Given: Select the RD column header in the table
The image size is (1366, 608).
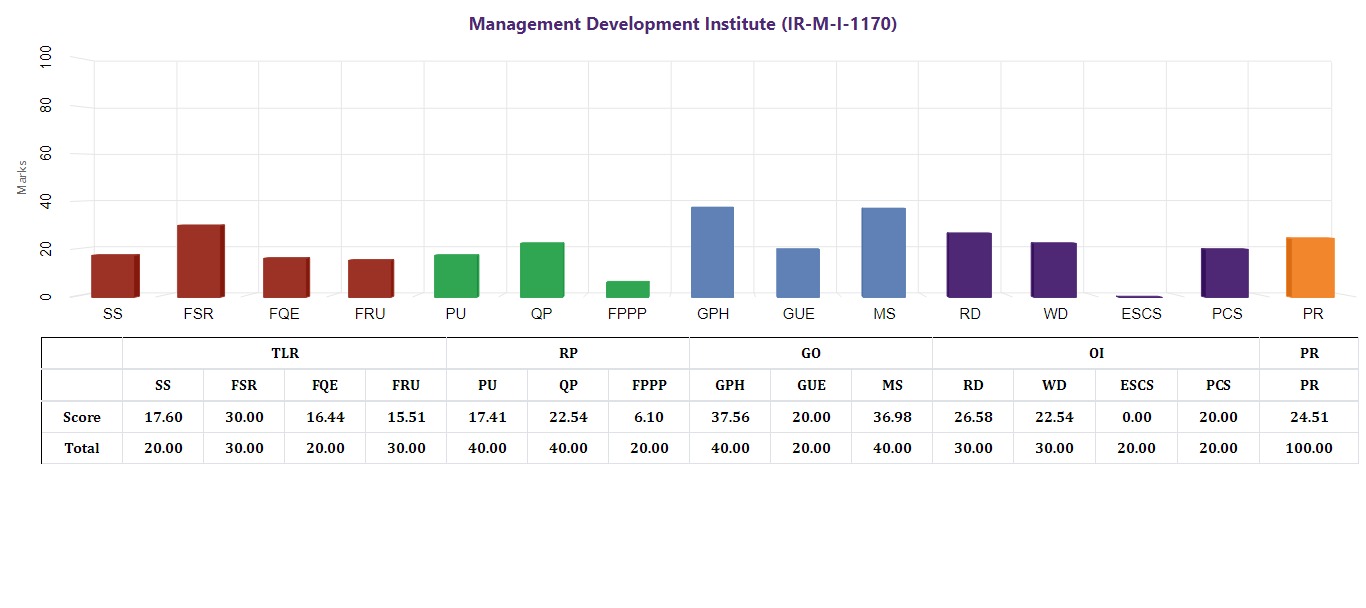Looking at the screenshot, I should pyautogui.click(x=973, y=385).
